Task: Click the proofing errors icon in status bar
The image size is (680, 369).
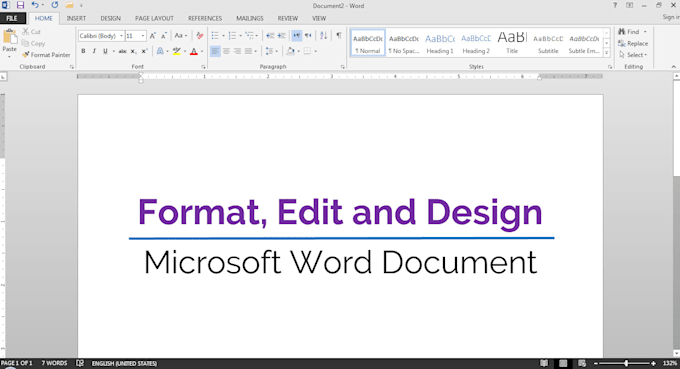Action: (80, 363)
